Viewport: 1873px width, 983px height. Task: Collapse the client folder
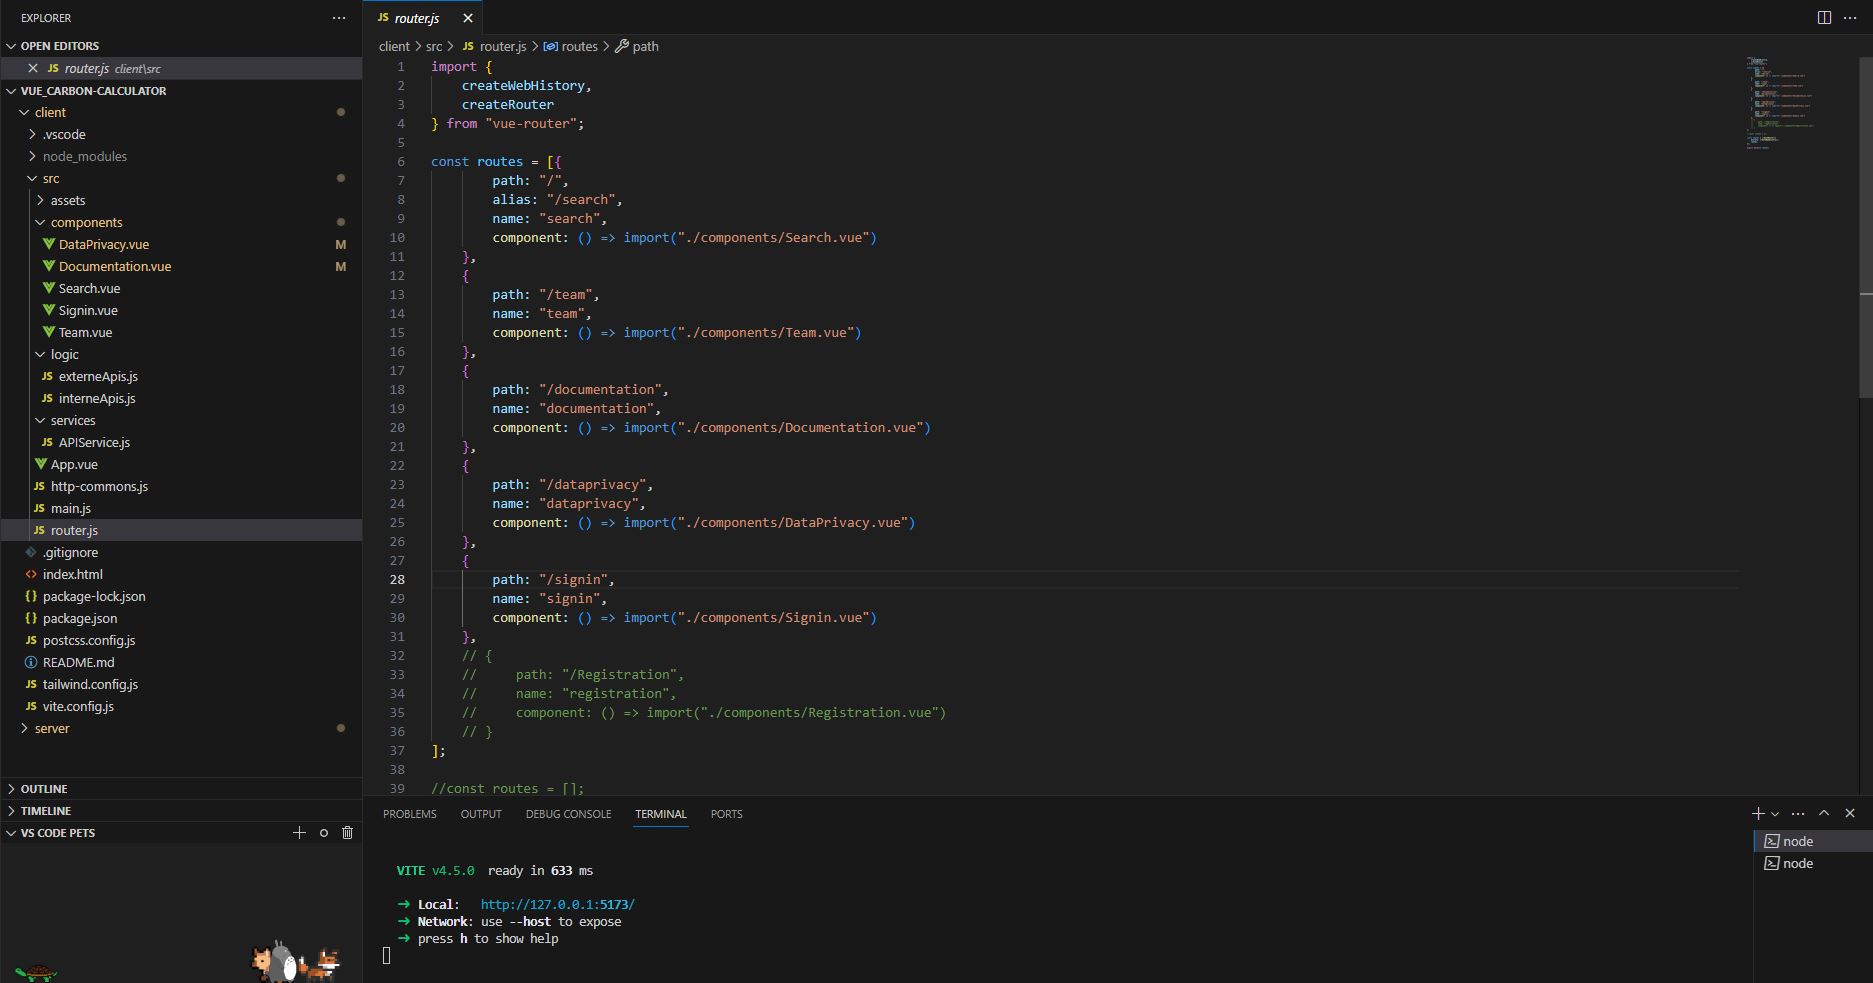click(x=50, y=112)
